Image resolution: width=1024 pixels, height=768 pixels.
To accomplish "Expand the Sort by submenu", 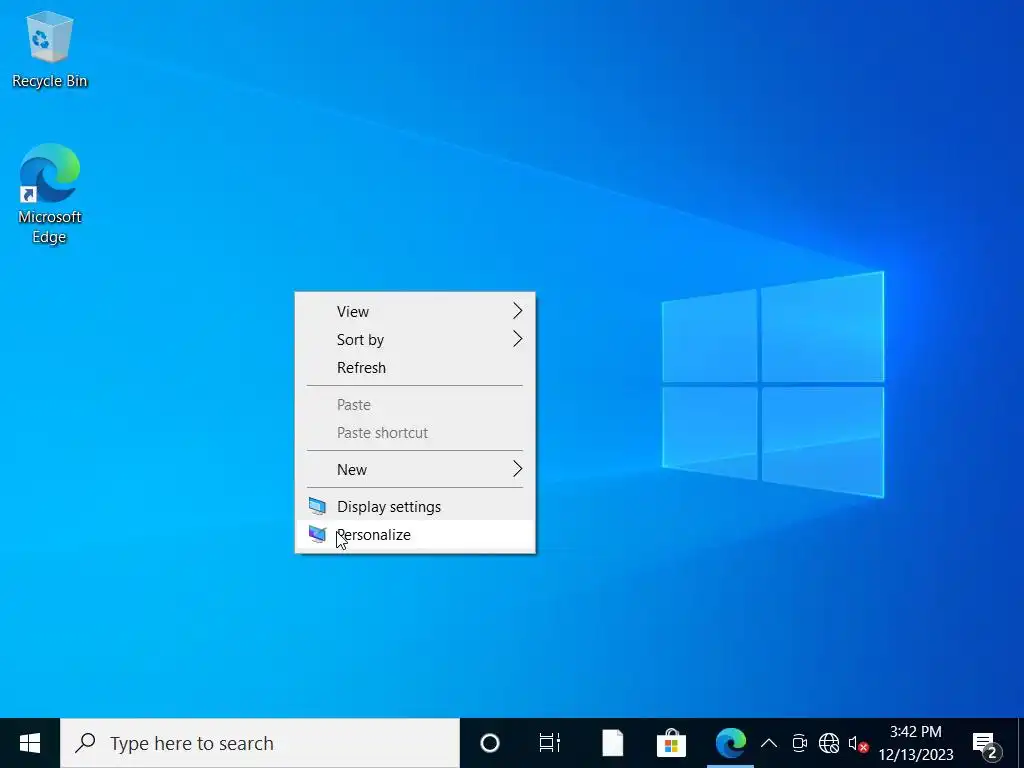I will [x=415, y=340].
